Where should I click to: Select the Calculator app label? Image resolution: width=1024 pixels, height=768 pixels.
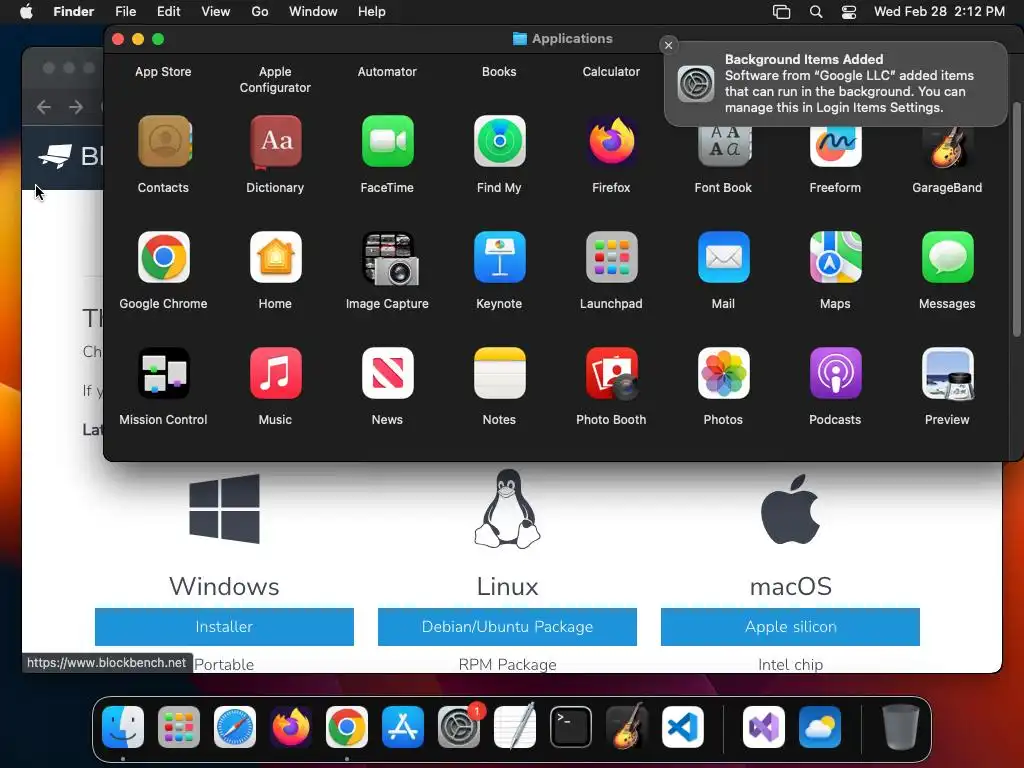click(x=611, y=72)
